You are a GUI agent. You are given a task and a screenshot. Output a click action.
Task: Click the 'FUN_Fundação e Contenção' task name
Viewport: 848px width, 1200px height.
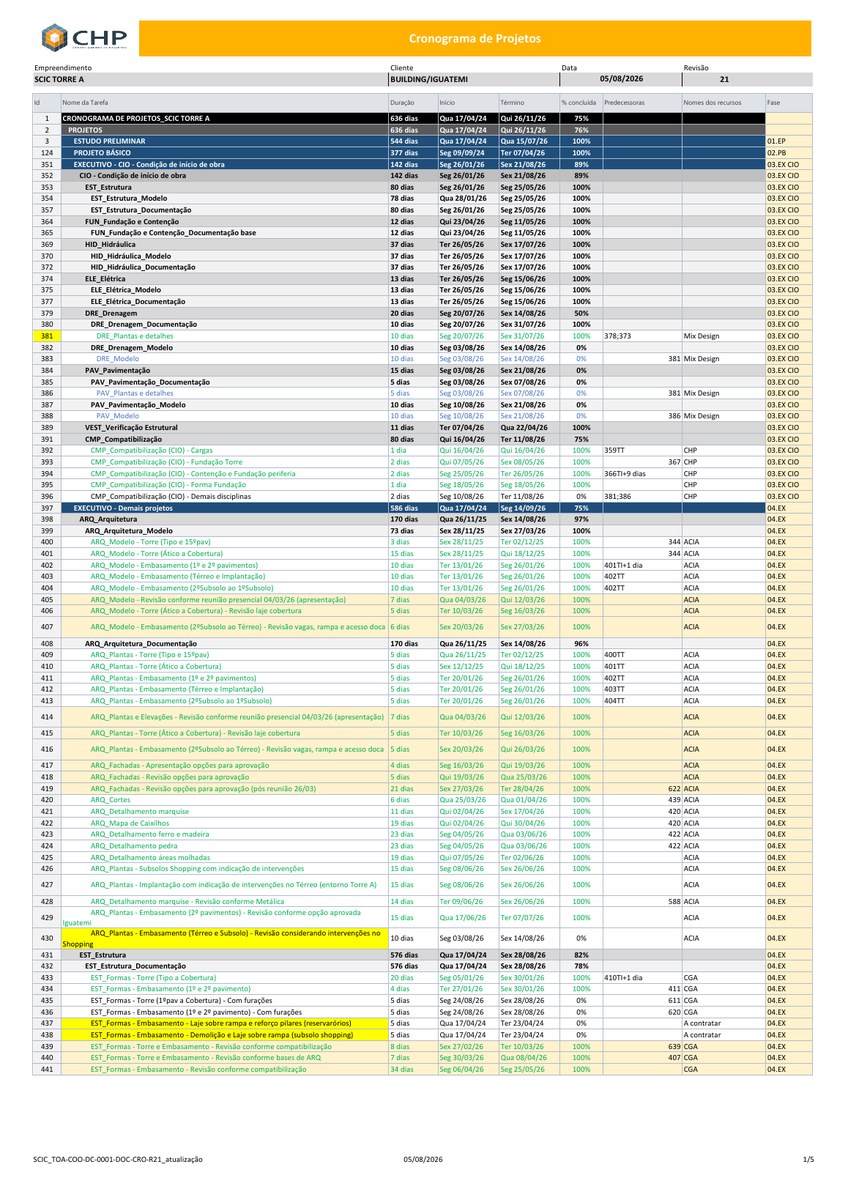click(x=132, y=222)
